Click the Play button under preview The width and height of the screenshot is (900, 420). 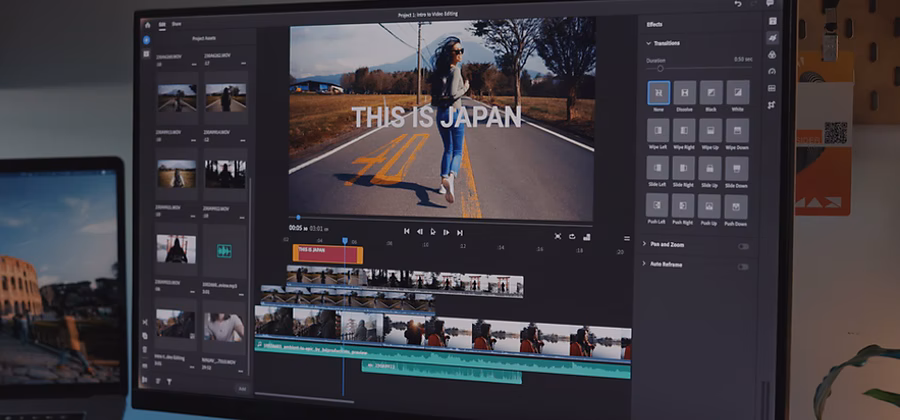[x=433, y=232]
